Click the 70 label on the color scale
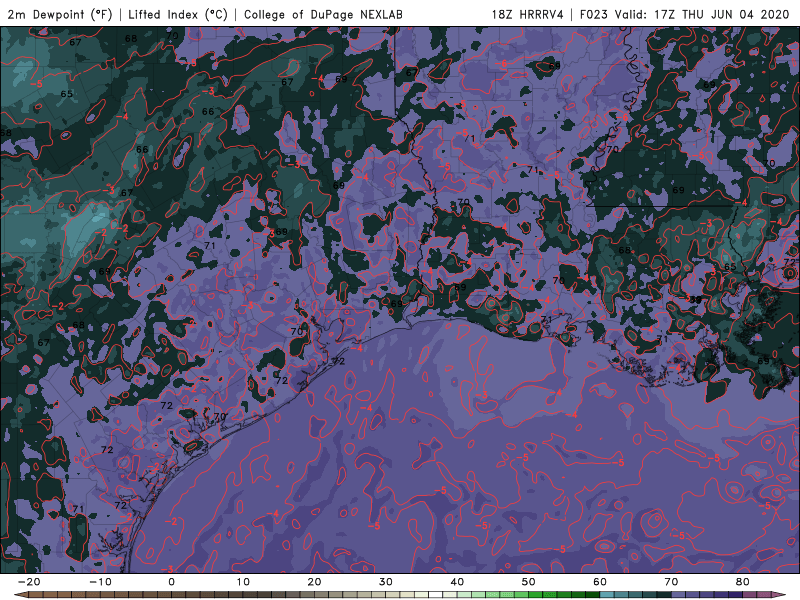800x600 pixels. tap(671, 582)
